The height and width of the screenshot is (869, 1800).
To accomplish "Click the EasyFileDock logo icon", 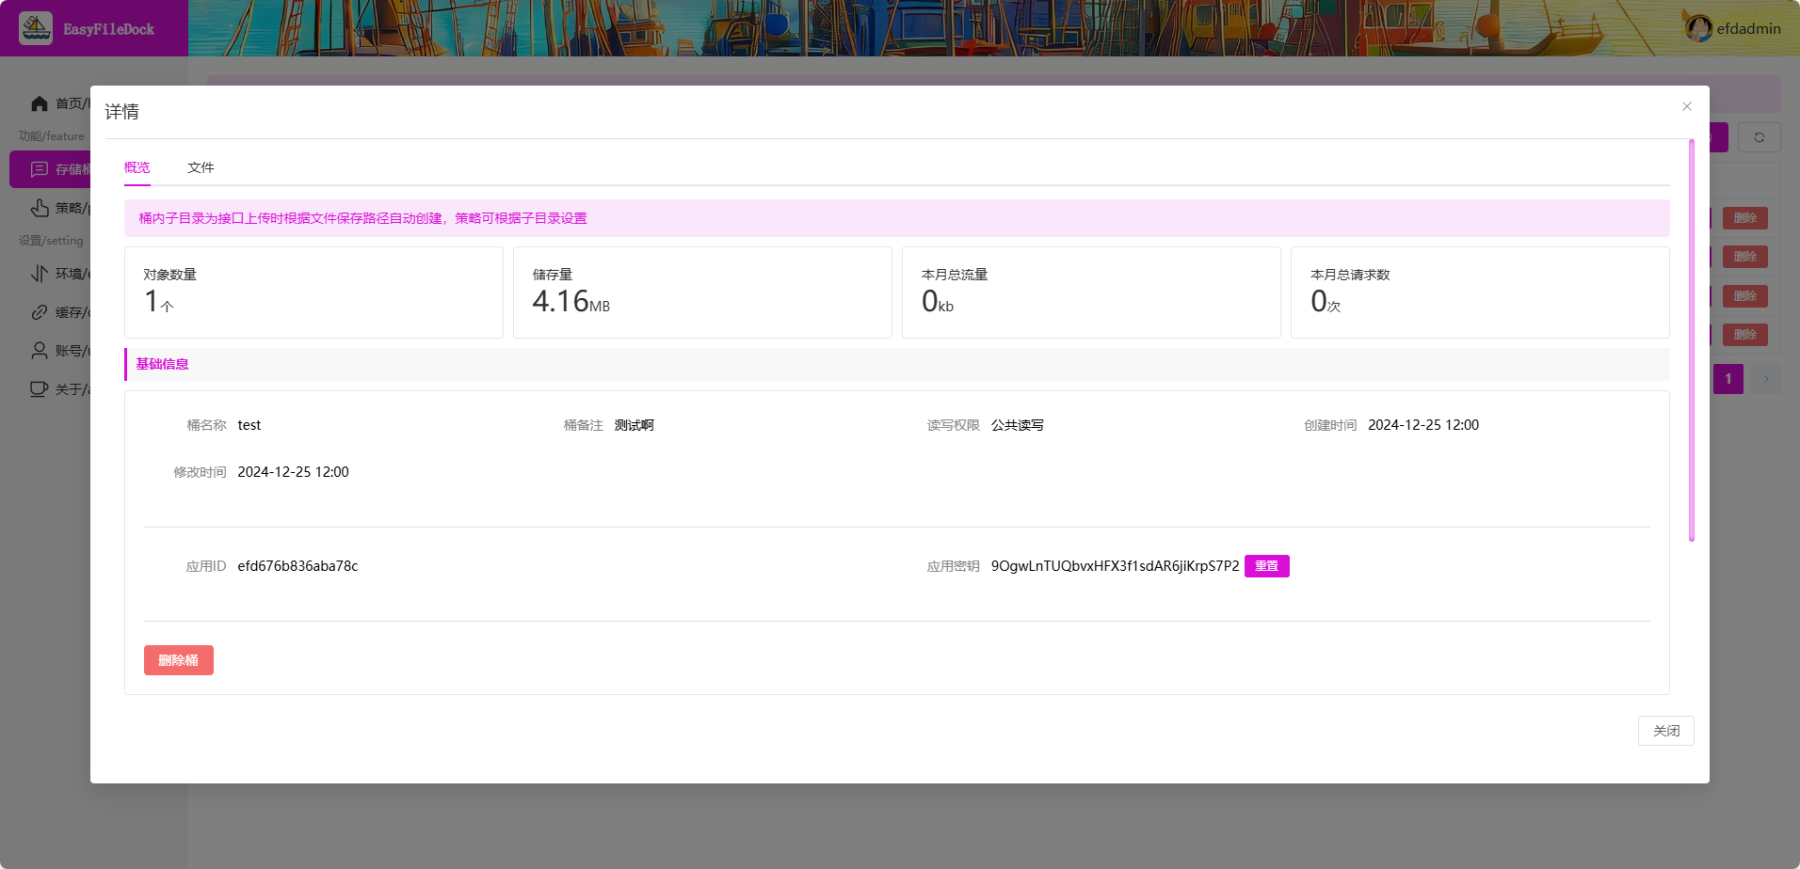I will 36,28.
